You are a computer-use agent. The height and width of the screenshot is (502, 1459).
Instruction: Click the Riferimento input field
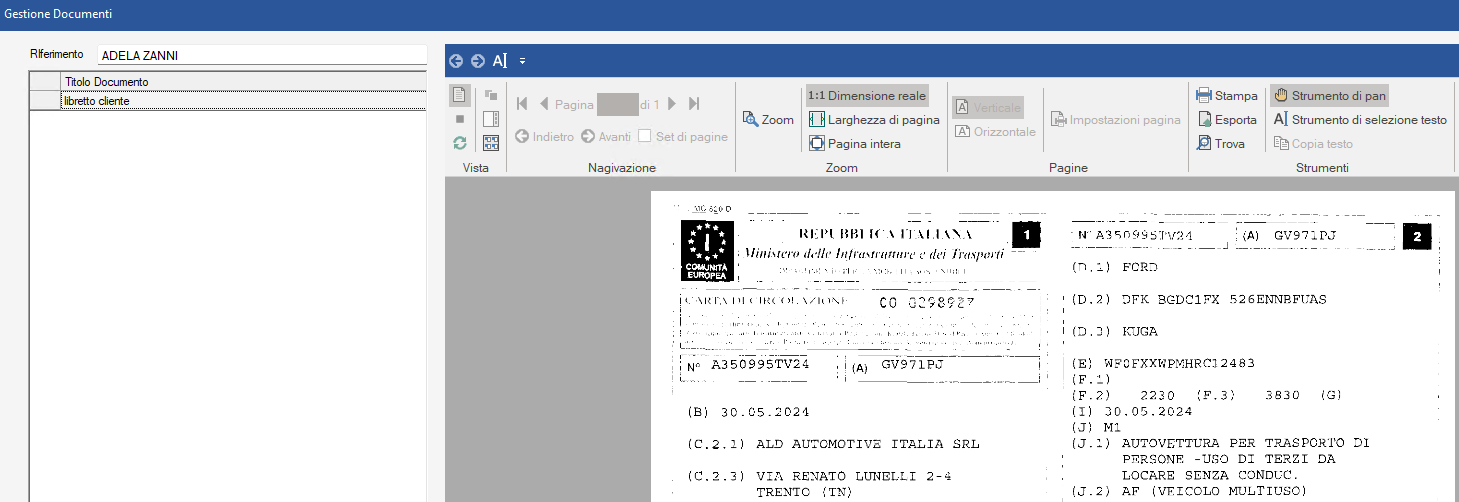262,56
